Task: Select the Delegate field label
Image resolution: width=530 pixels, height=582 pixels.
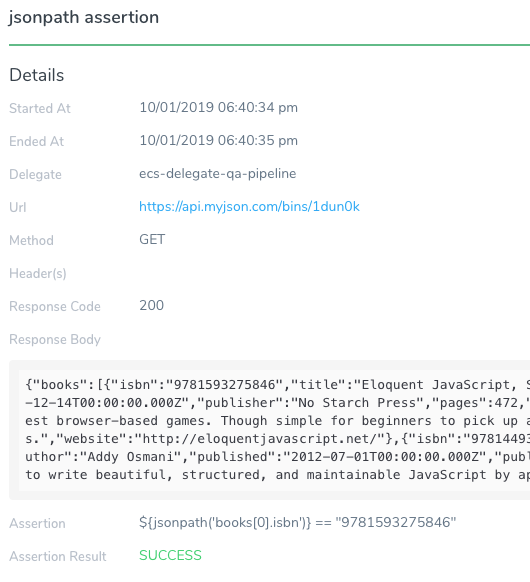Action: [35, 174]
